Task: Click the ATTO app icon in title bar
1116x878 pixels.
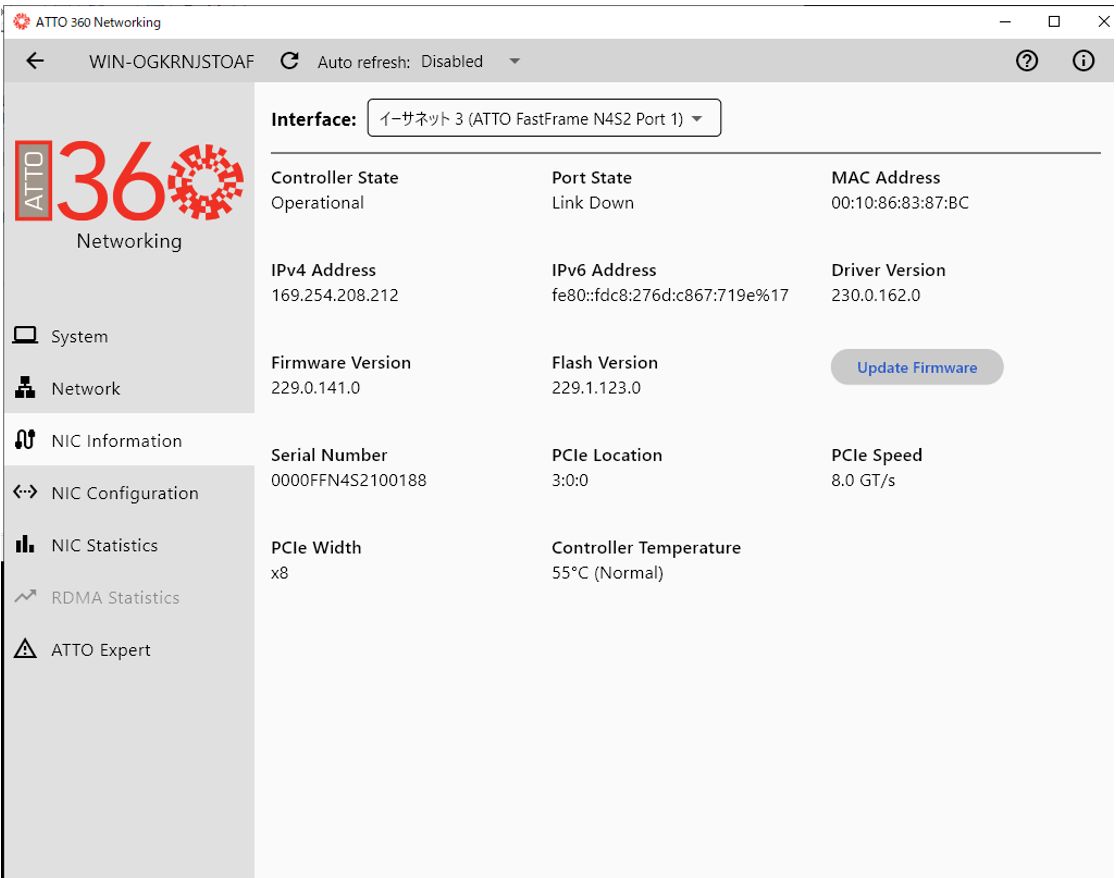Action: tap(21, 22)
